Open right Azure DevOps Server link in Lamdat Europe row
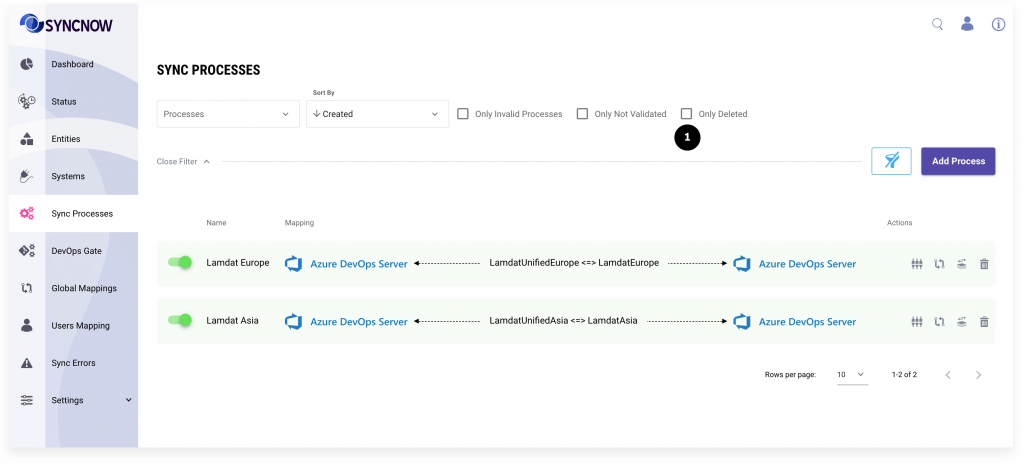 click(x=807, y=264)
